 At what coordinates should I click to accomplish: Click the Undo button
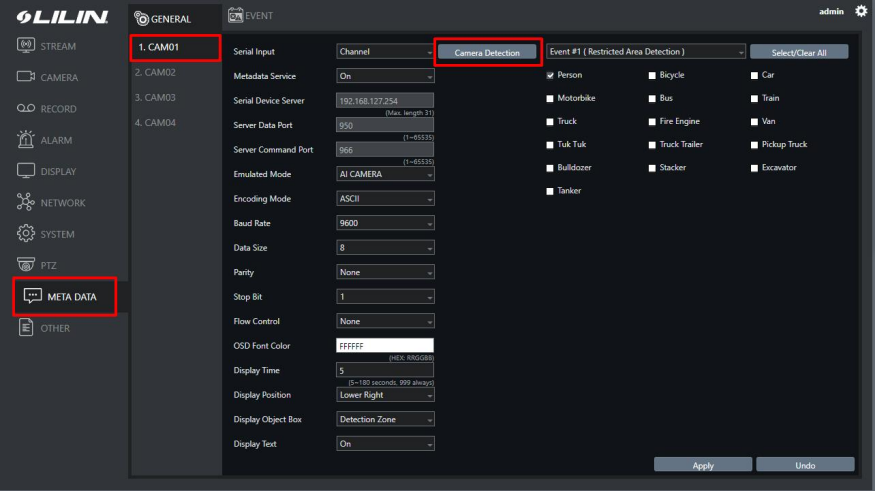point(805,465)
